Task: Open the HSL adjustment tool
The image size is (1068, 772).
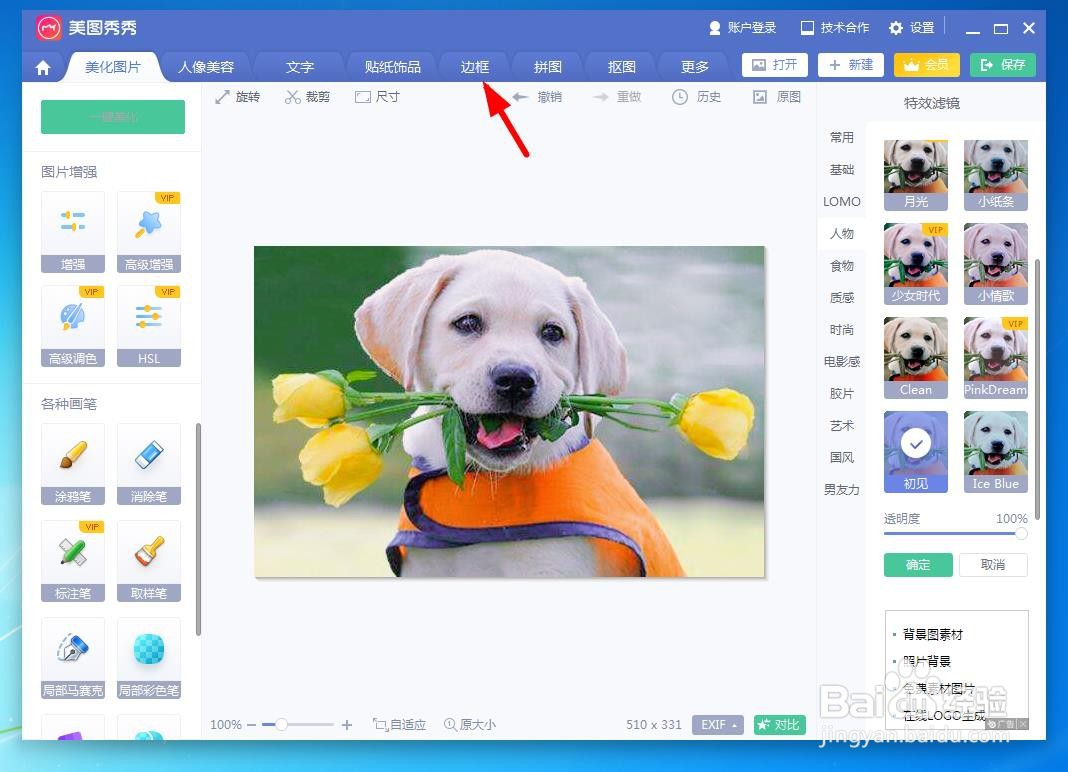Action: [148, 326]
